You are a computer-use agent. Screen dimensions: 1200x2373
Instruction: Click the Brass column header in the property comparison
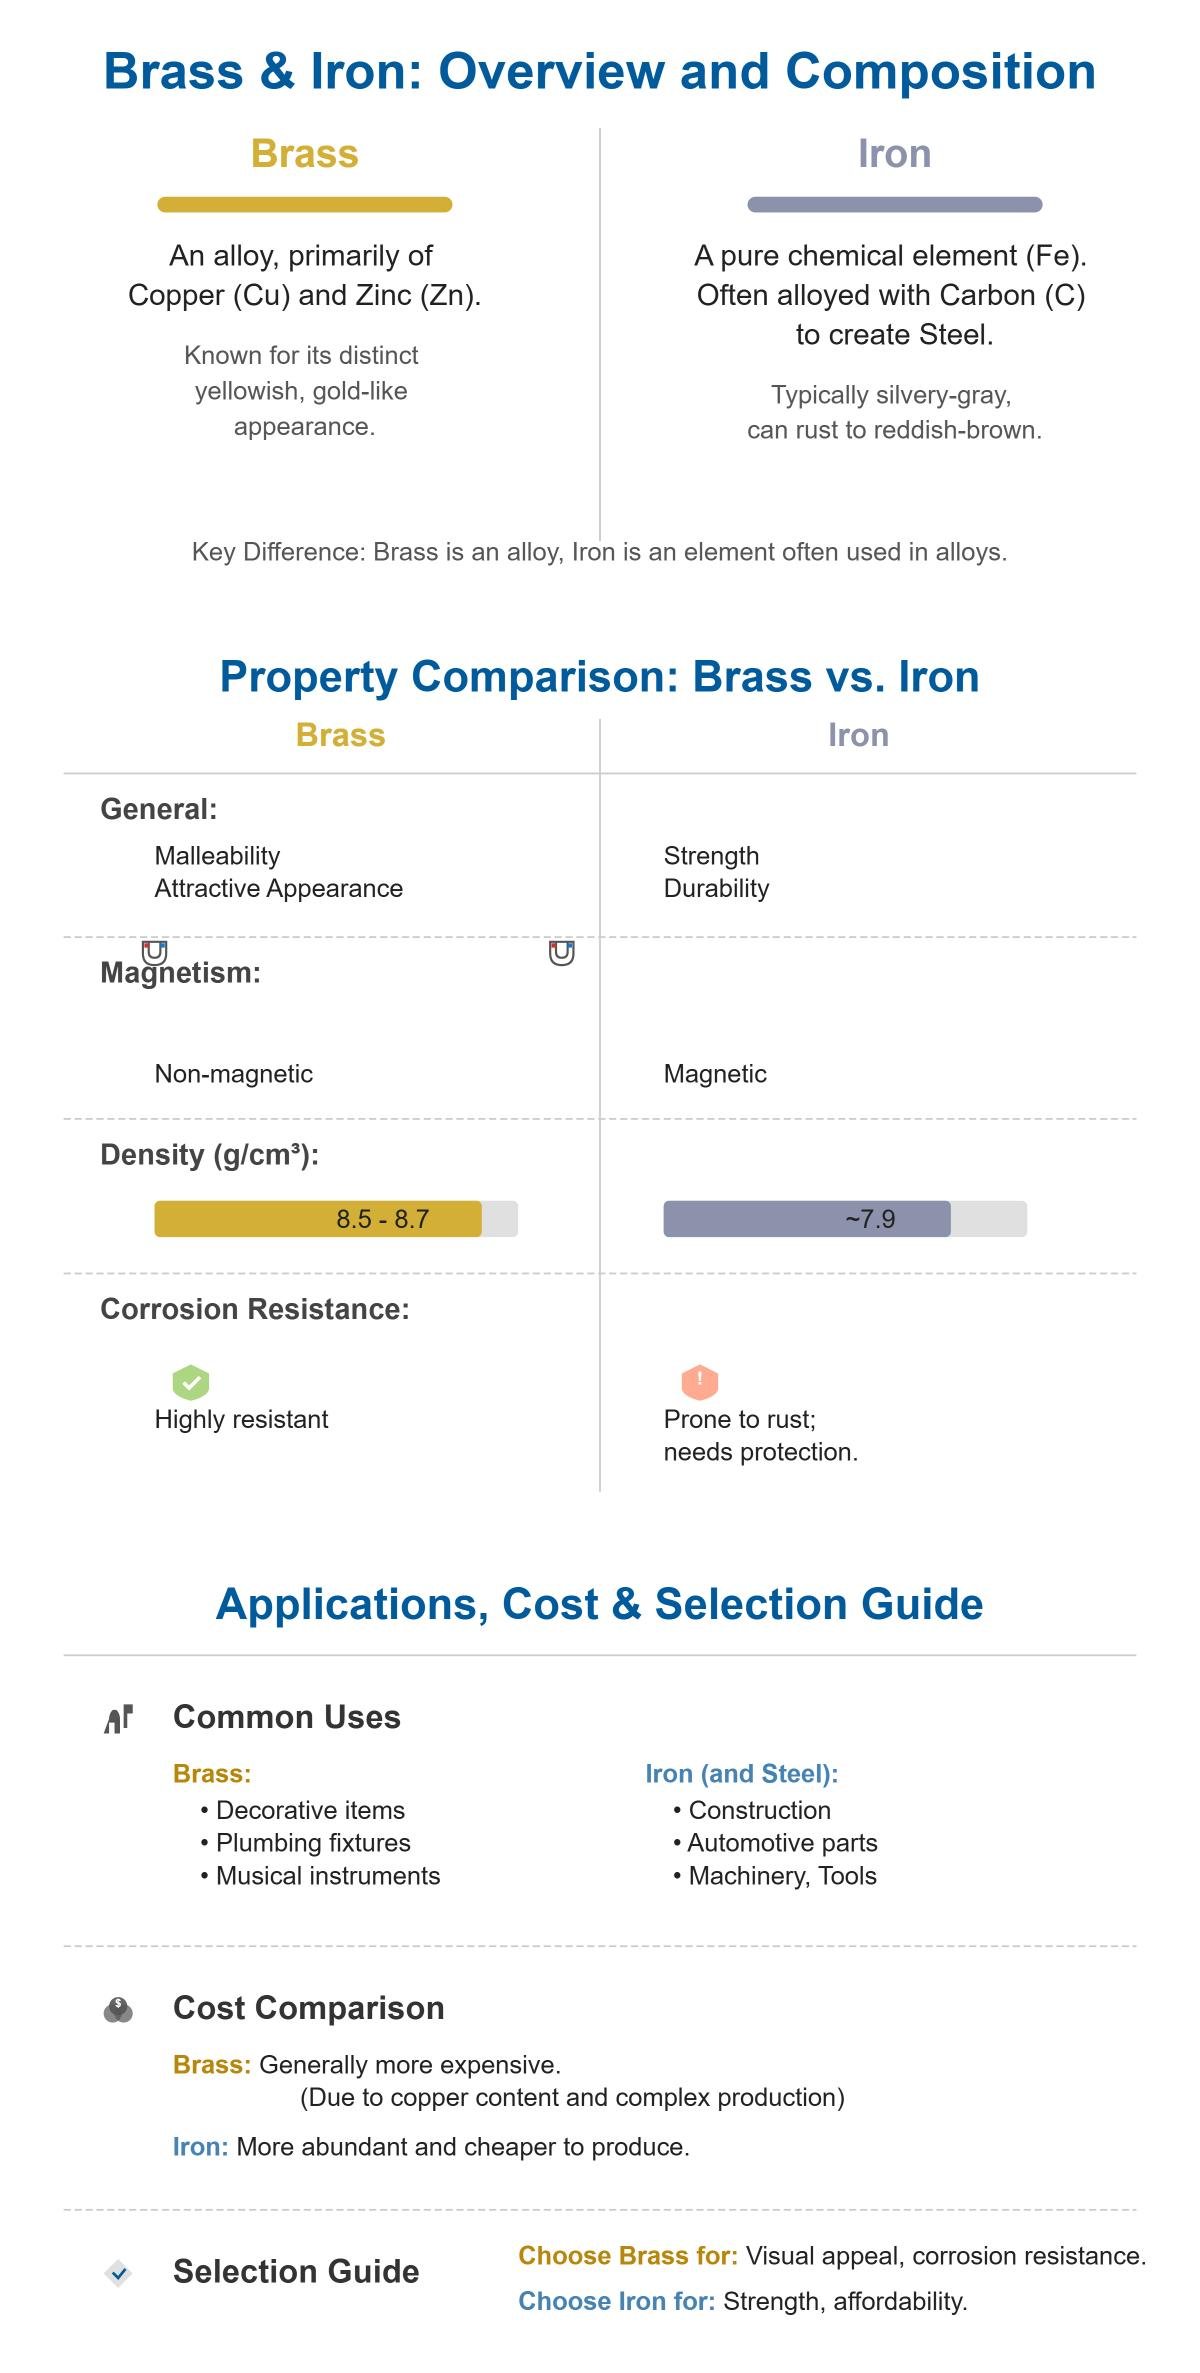click(x=340, y=735)
